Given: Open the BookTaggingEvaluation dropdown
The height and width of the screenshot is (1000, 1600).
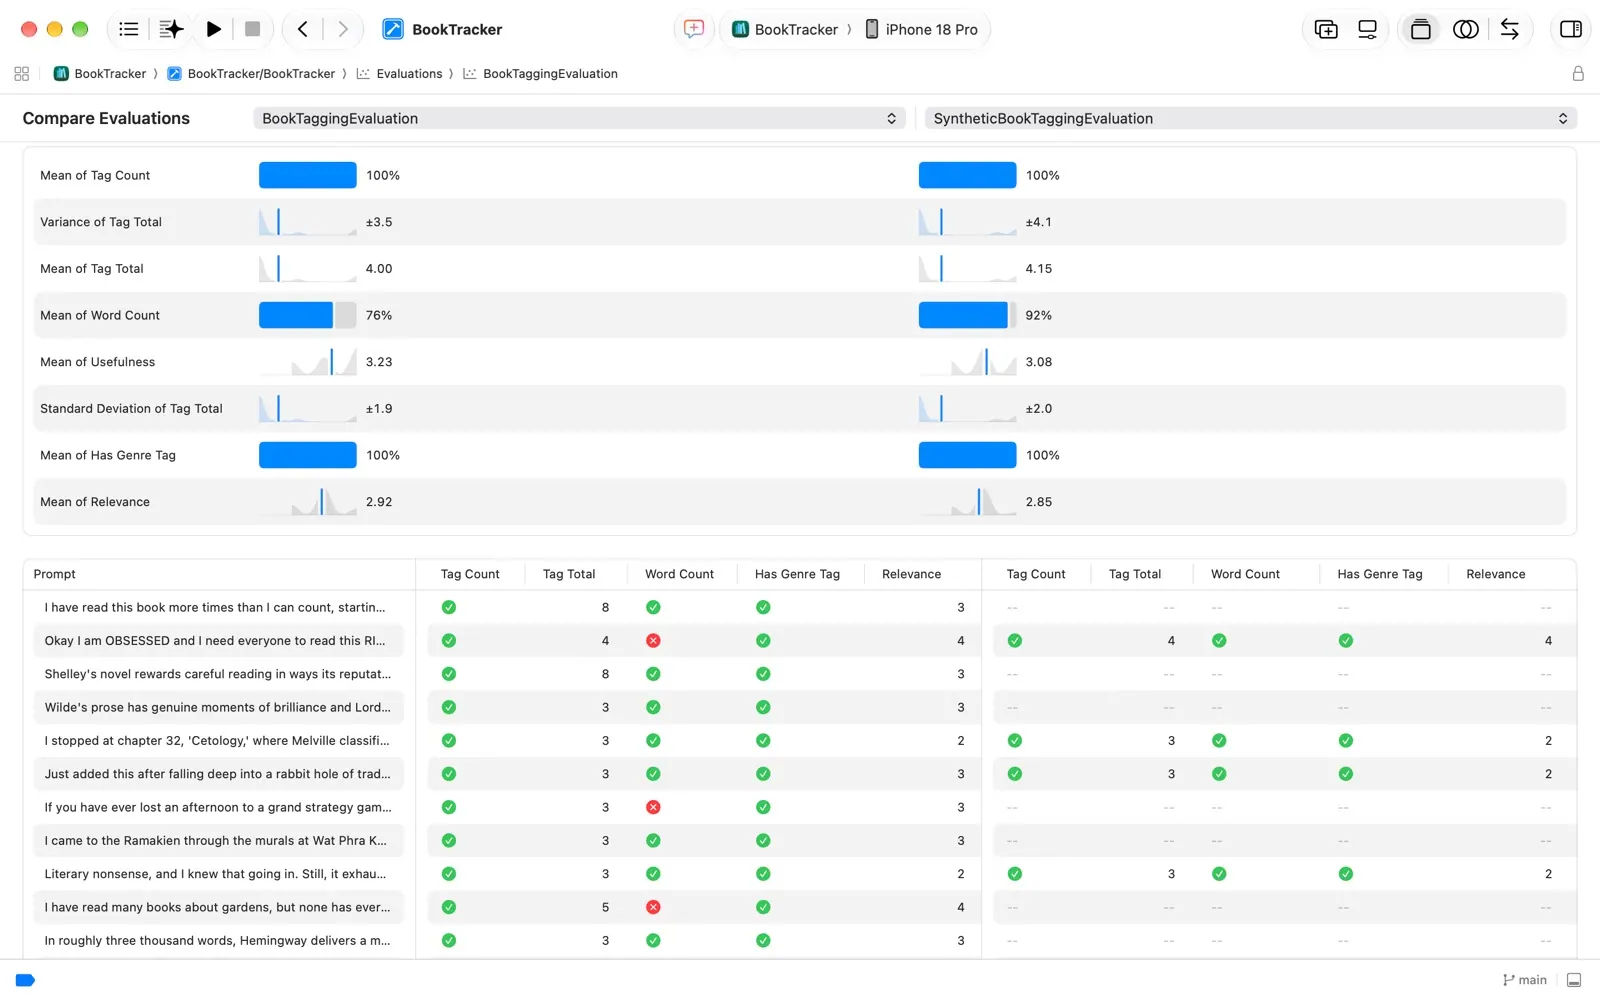Looking at the screenshot, I should pyautogui.click(x=579, y=118).
